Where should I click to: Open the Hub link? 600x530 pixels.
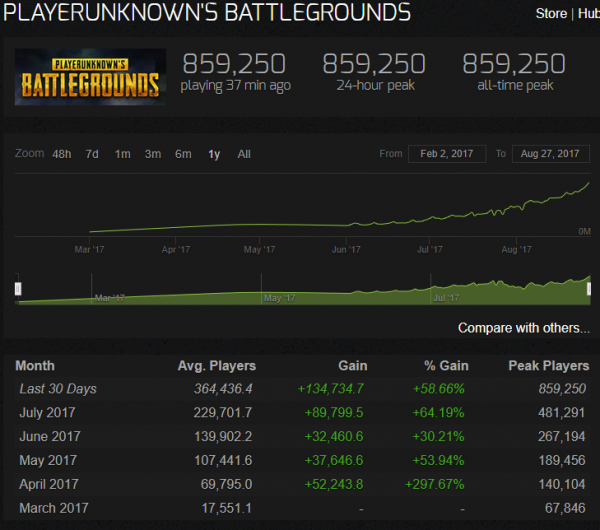click(x=589, y=14)
